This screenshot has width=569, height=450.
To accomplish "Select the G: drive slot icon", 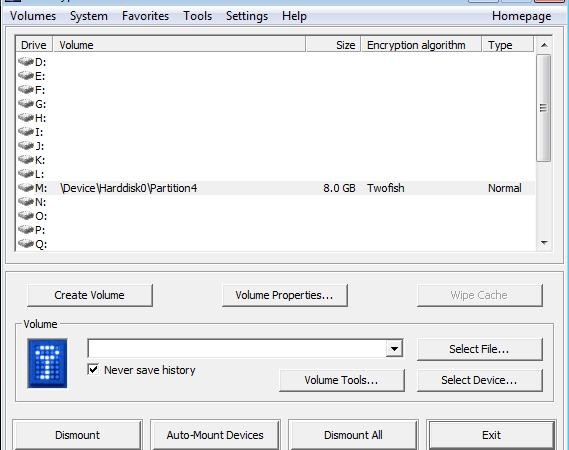I will coord(26,104).
